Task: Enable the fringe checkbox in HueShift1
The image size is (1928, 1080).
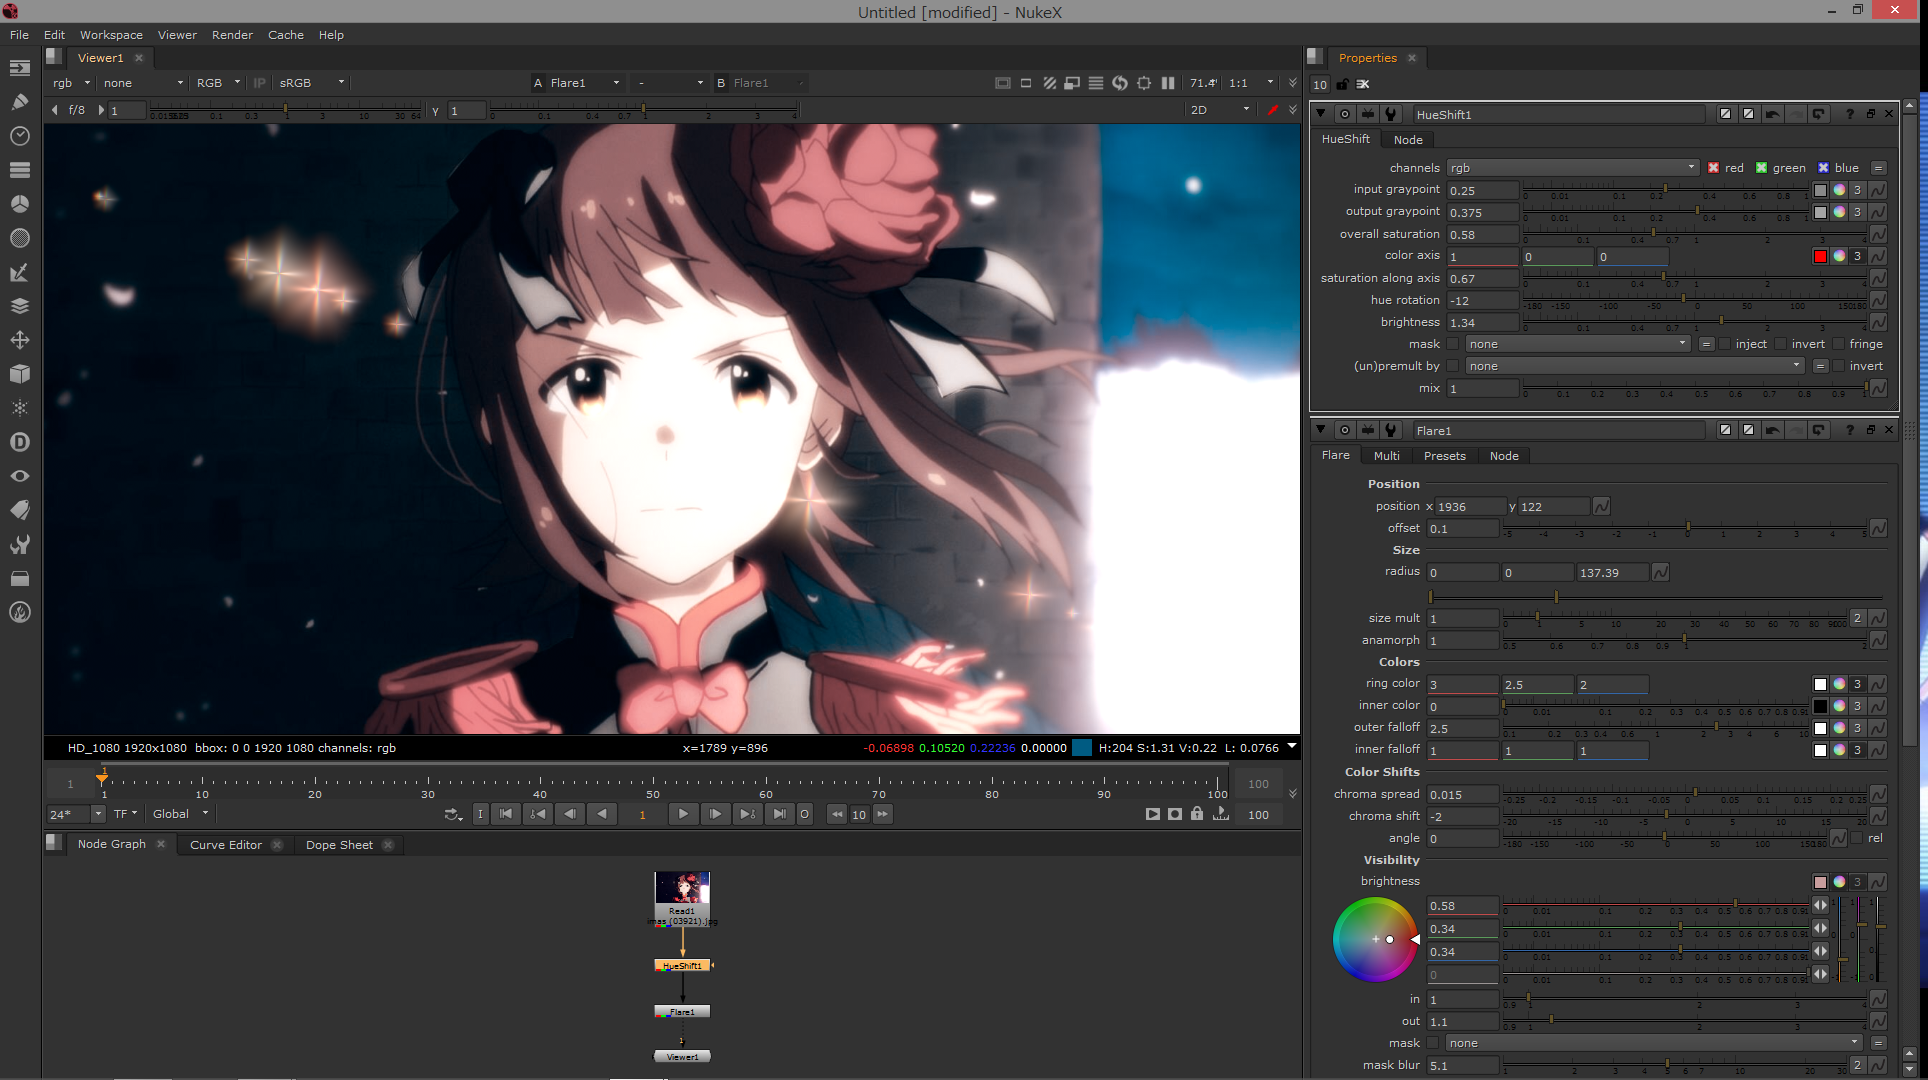Action: click(x=1839, y=344)
